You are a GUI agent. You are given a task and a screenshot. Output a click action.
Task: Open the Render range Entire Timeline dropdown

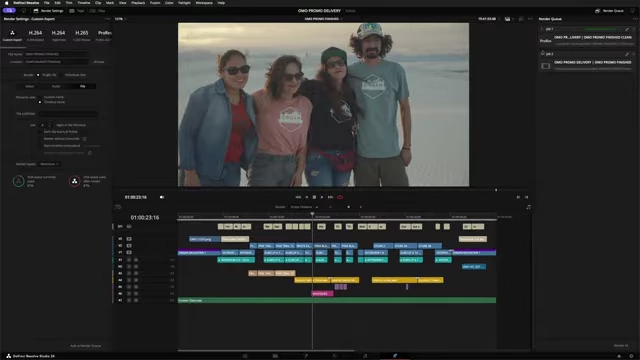(304, 207)
